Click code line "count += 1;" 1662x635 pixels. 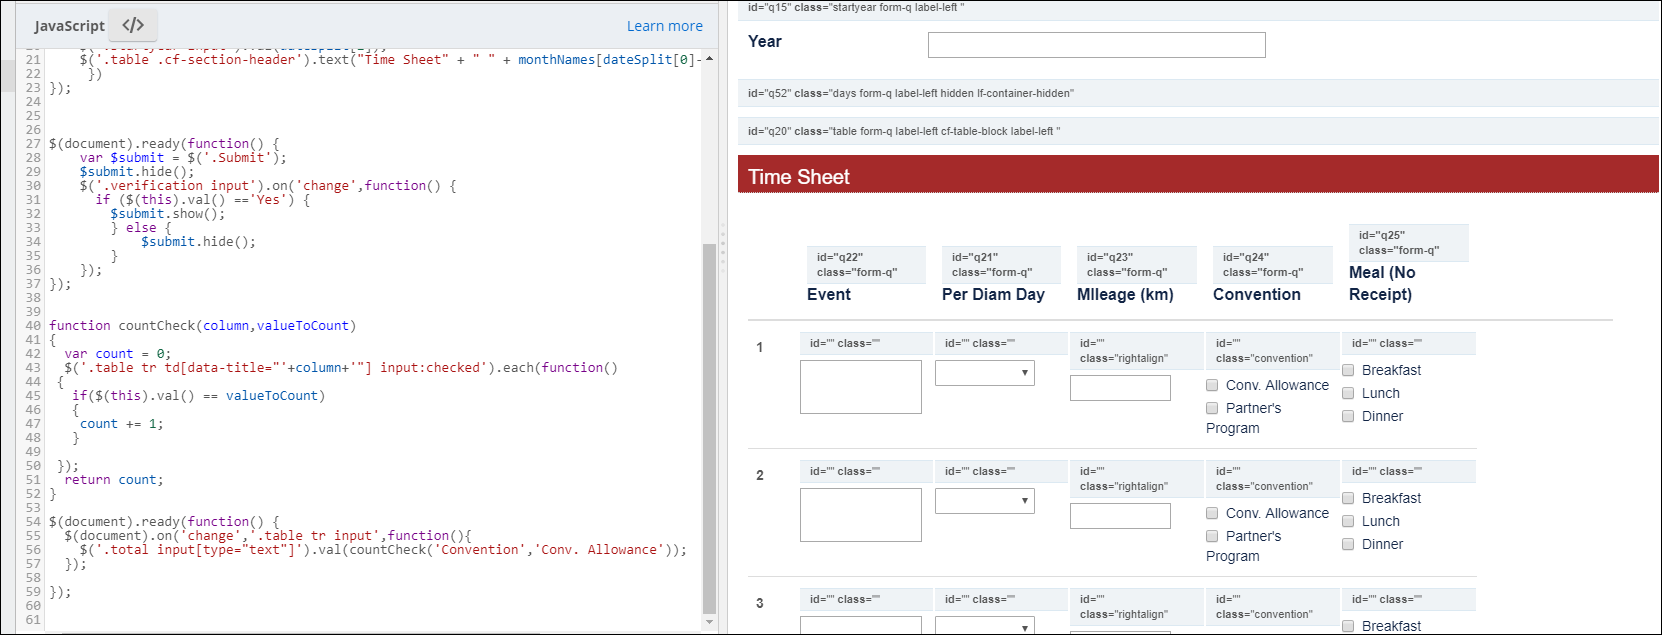tap(122, 424)
